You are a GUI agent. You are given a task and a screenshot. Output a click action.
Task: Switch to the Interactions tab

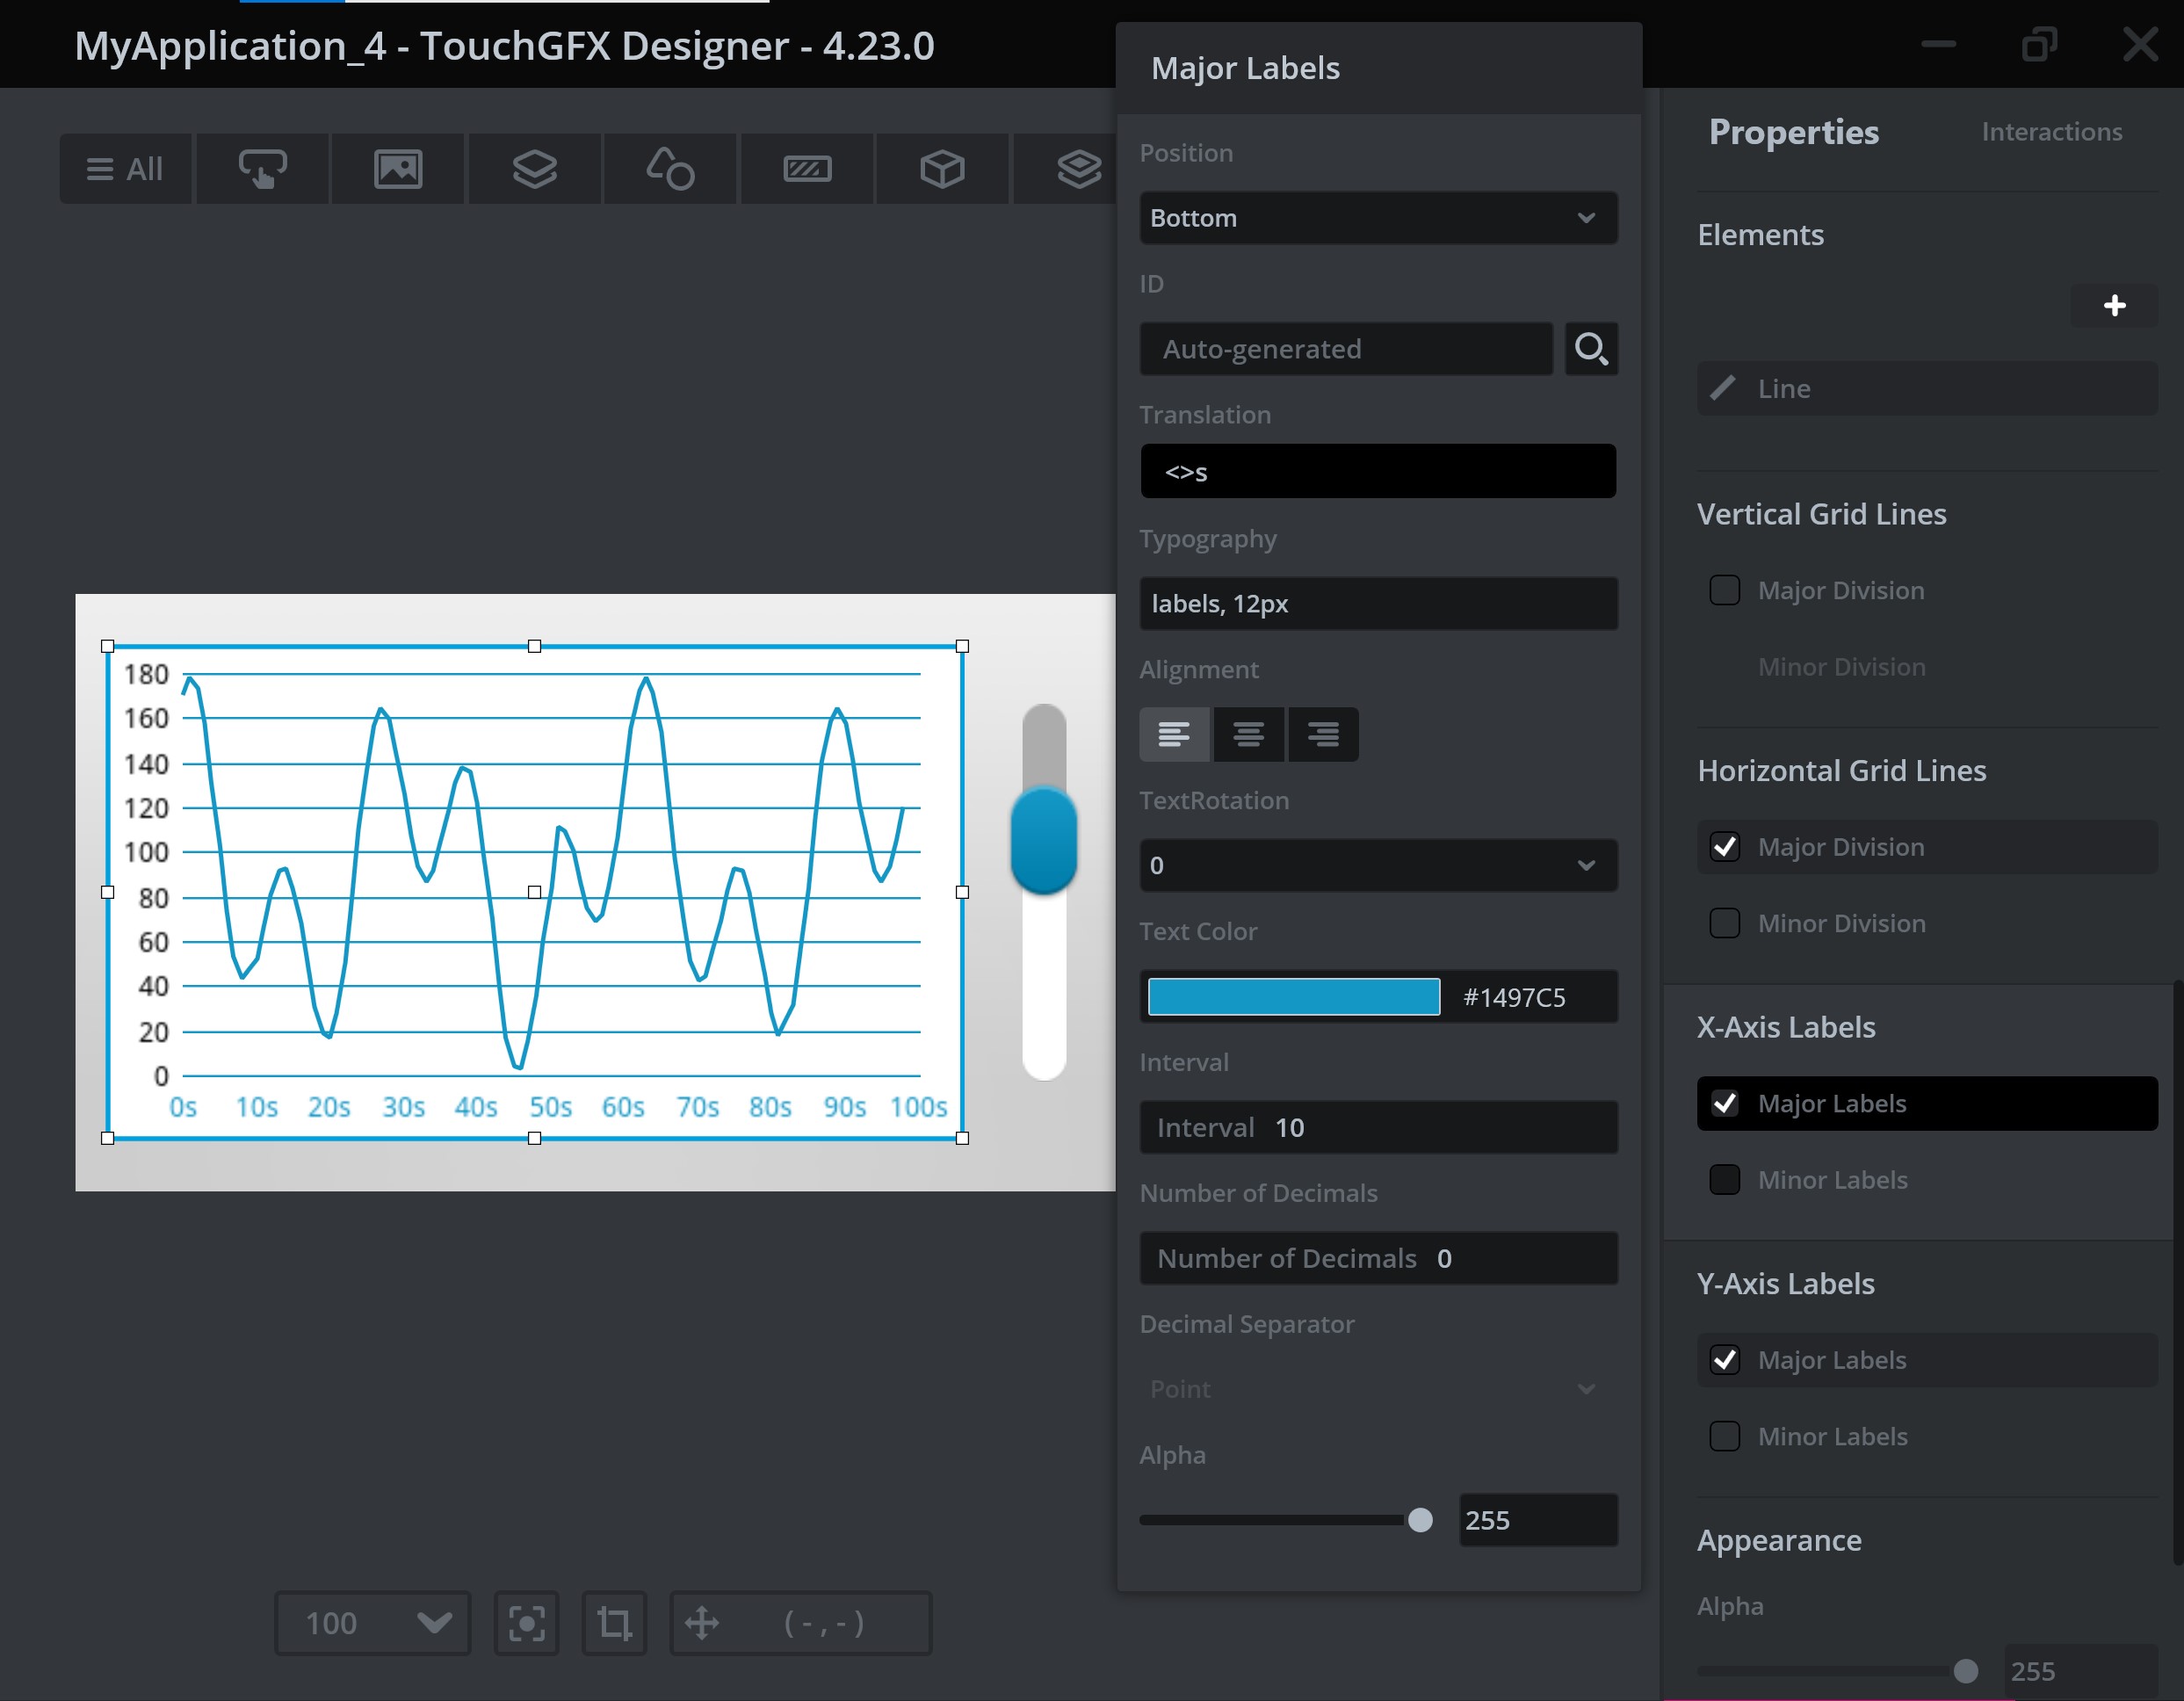pyautogui.click(x=2051, y=132)
